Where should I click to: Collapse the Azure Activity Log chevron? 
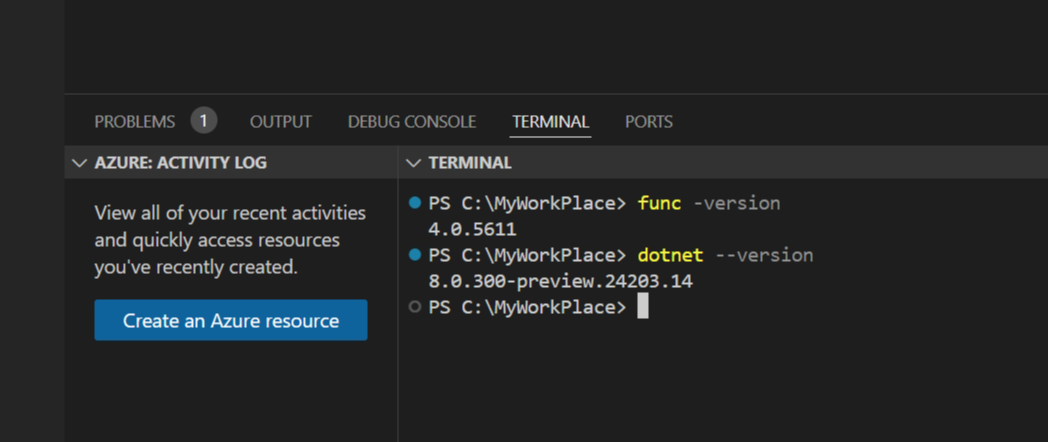(x=80, y=162)
